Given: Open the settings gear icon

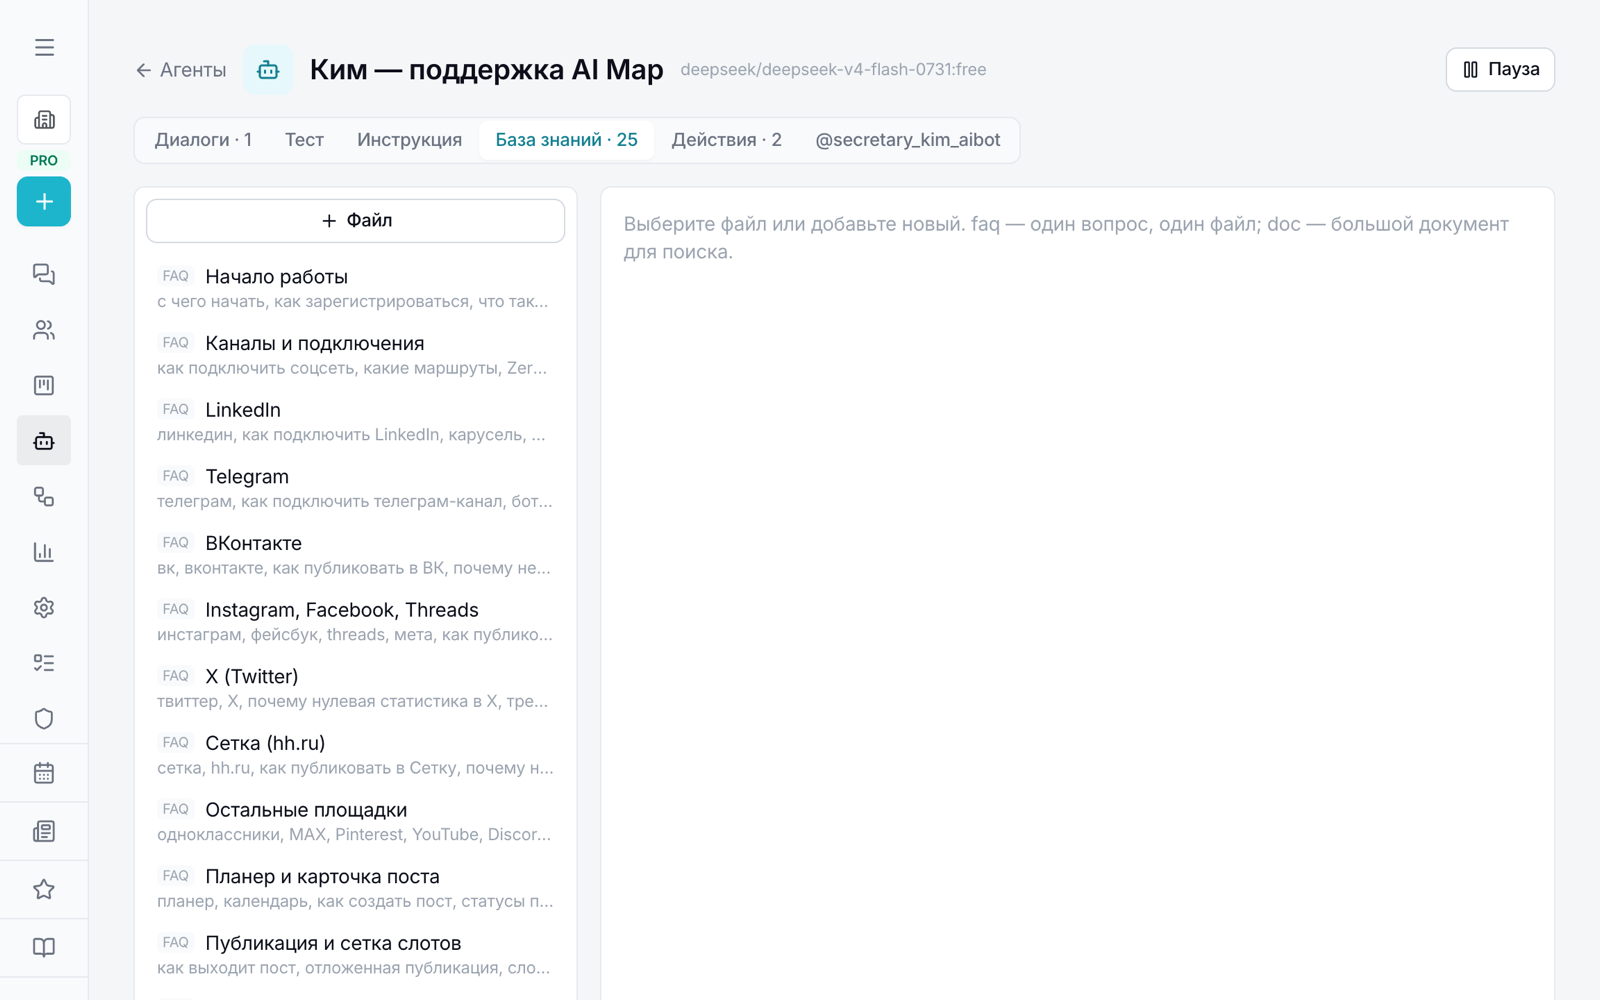Looking at the screenshot, I should click(x=44, y=607).
